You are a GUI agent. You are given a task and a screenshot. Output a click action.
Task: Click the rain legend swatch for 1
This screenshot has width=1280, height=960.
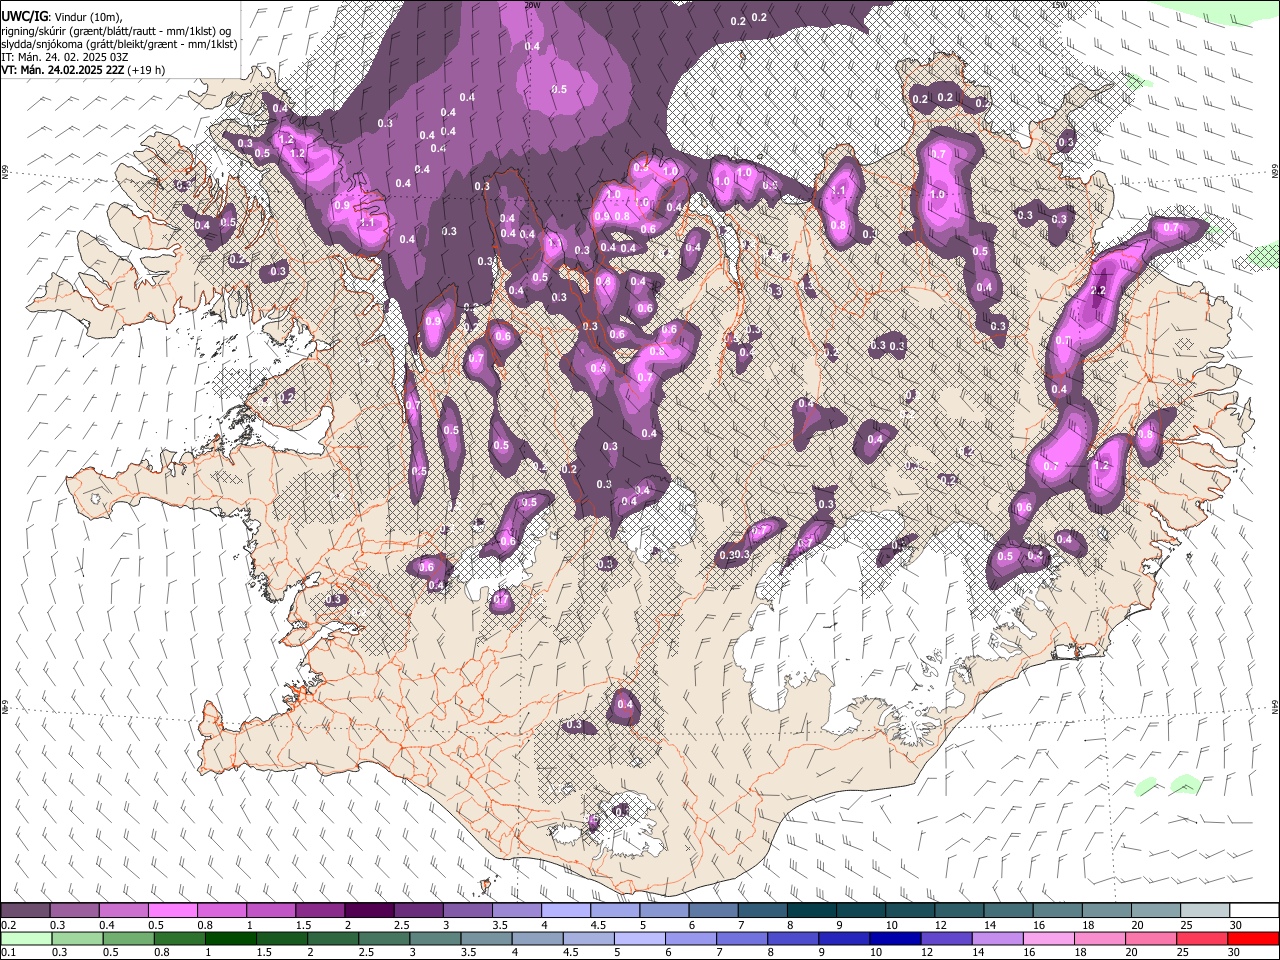pos(230,939)
